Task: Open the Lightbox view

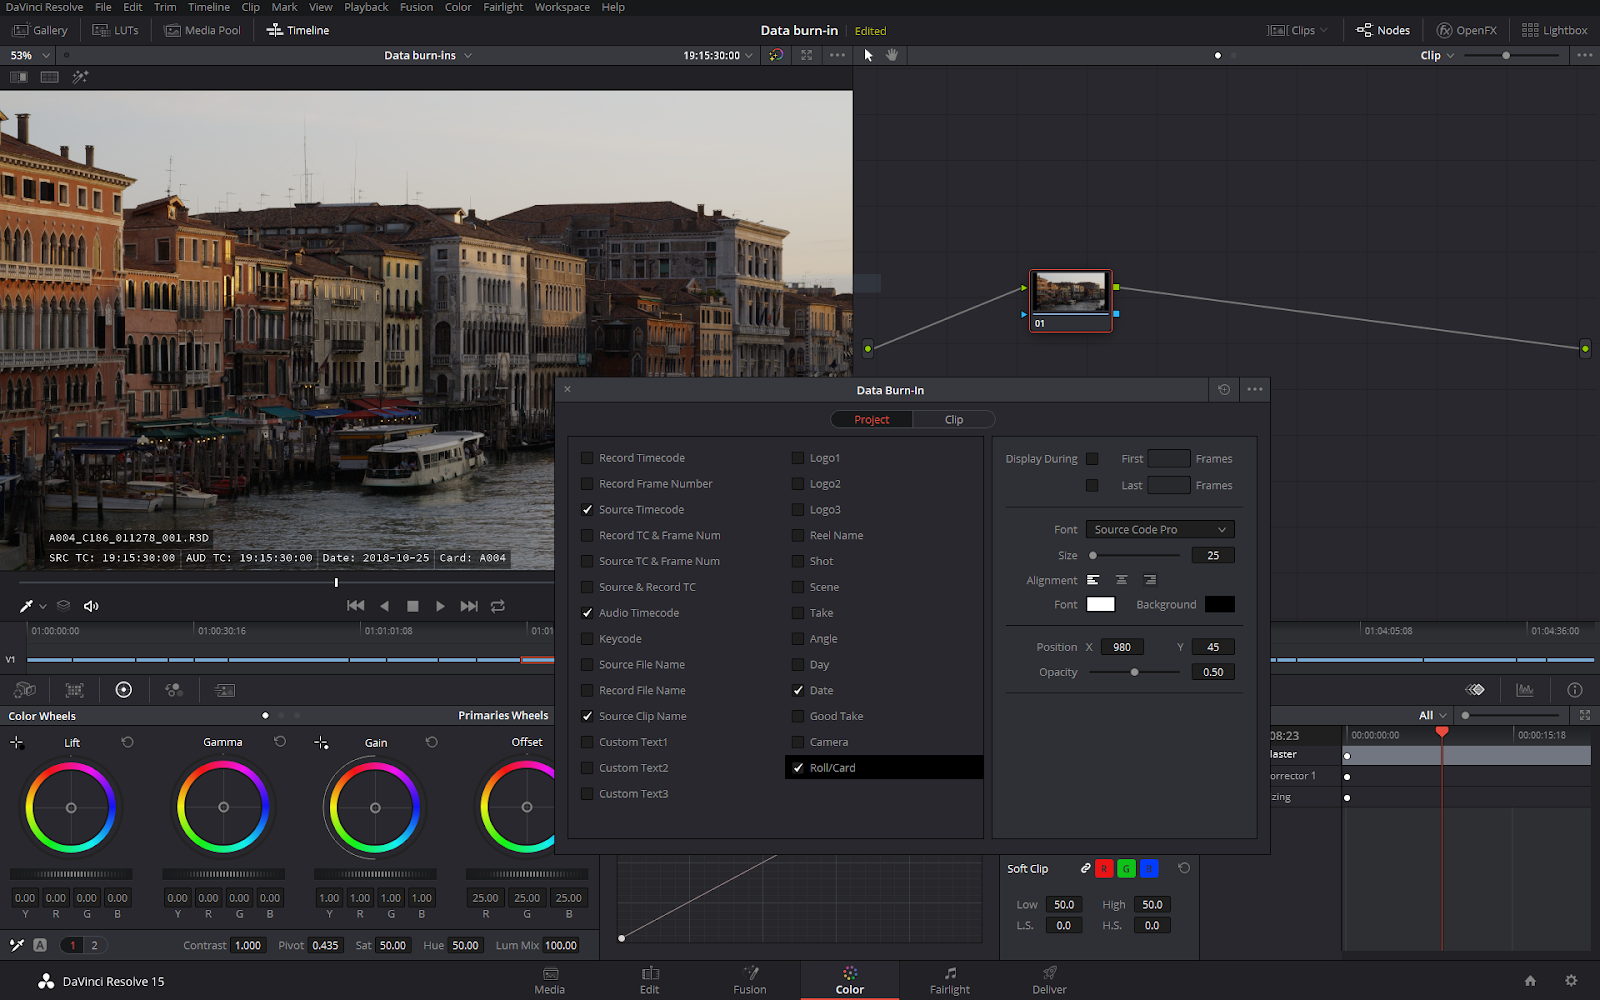Action: tap(1554, 30)
